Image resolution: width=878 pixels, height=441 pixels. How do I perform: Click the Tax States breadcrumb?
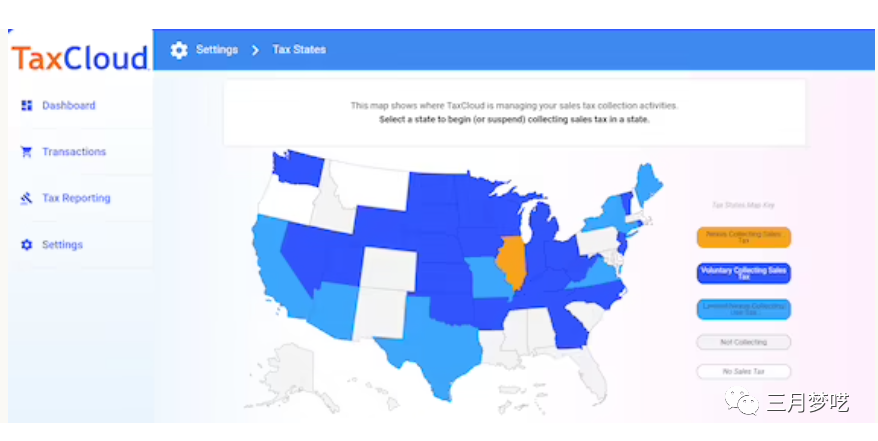coord(299,50)
